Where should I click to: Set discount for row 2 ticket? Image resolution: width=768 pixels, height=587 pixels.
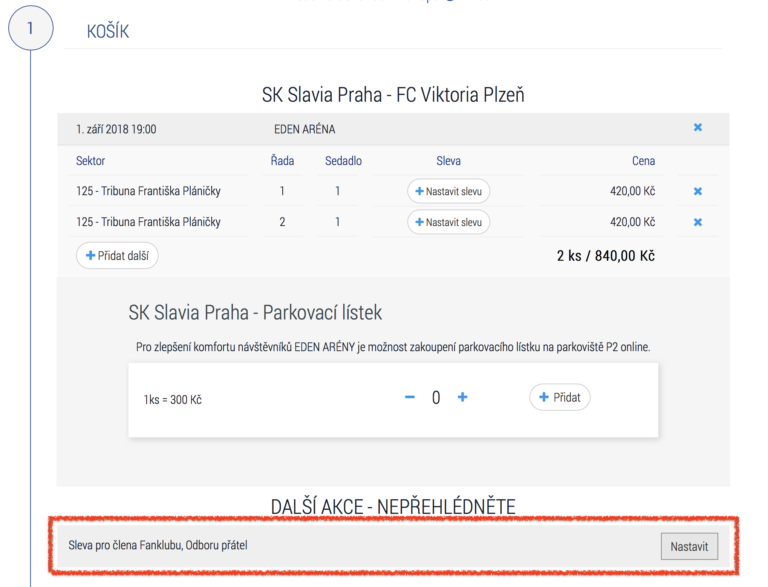(x=448, y=222)
